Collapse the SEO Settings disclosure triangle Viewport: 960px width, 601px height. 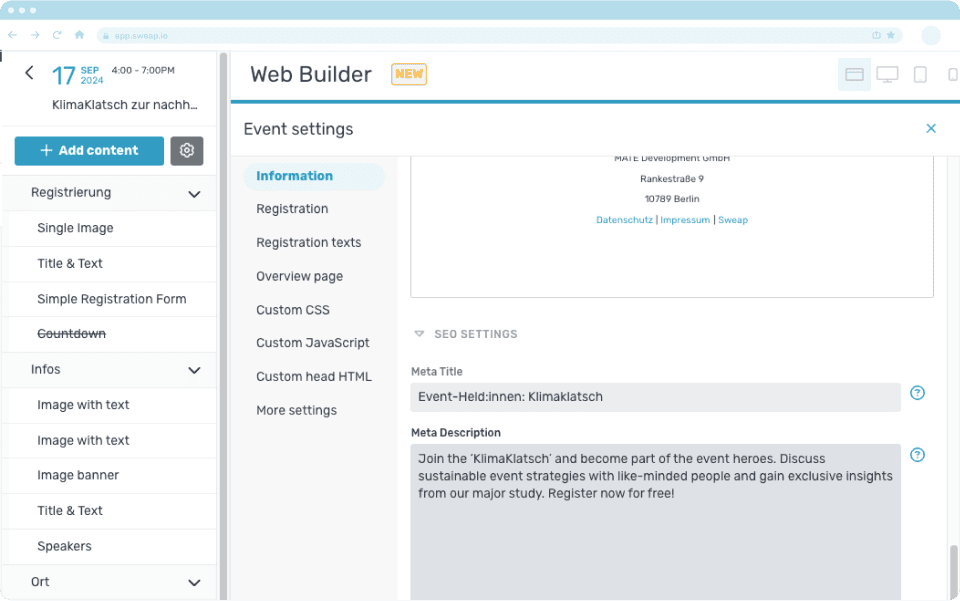(420, 334)
